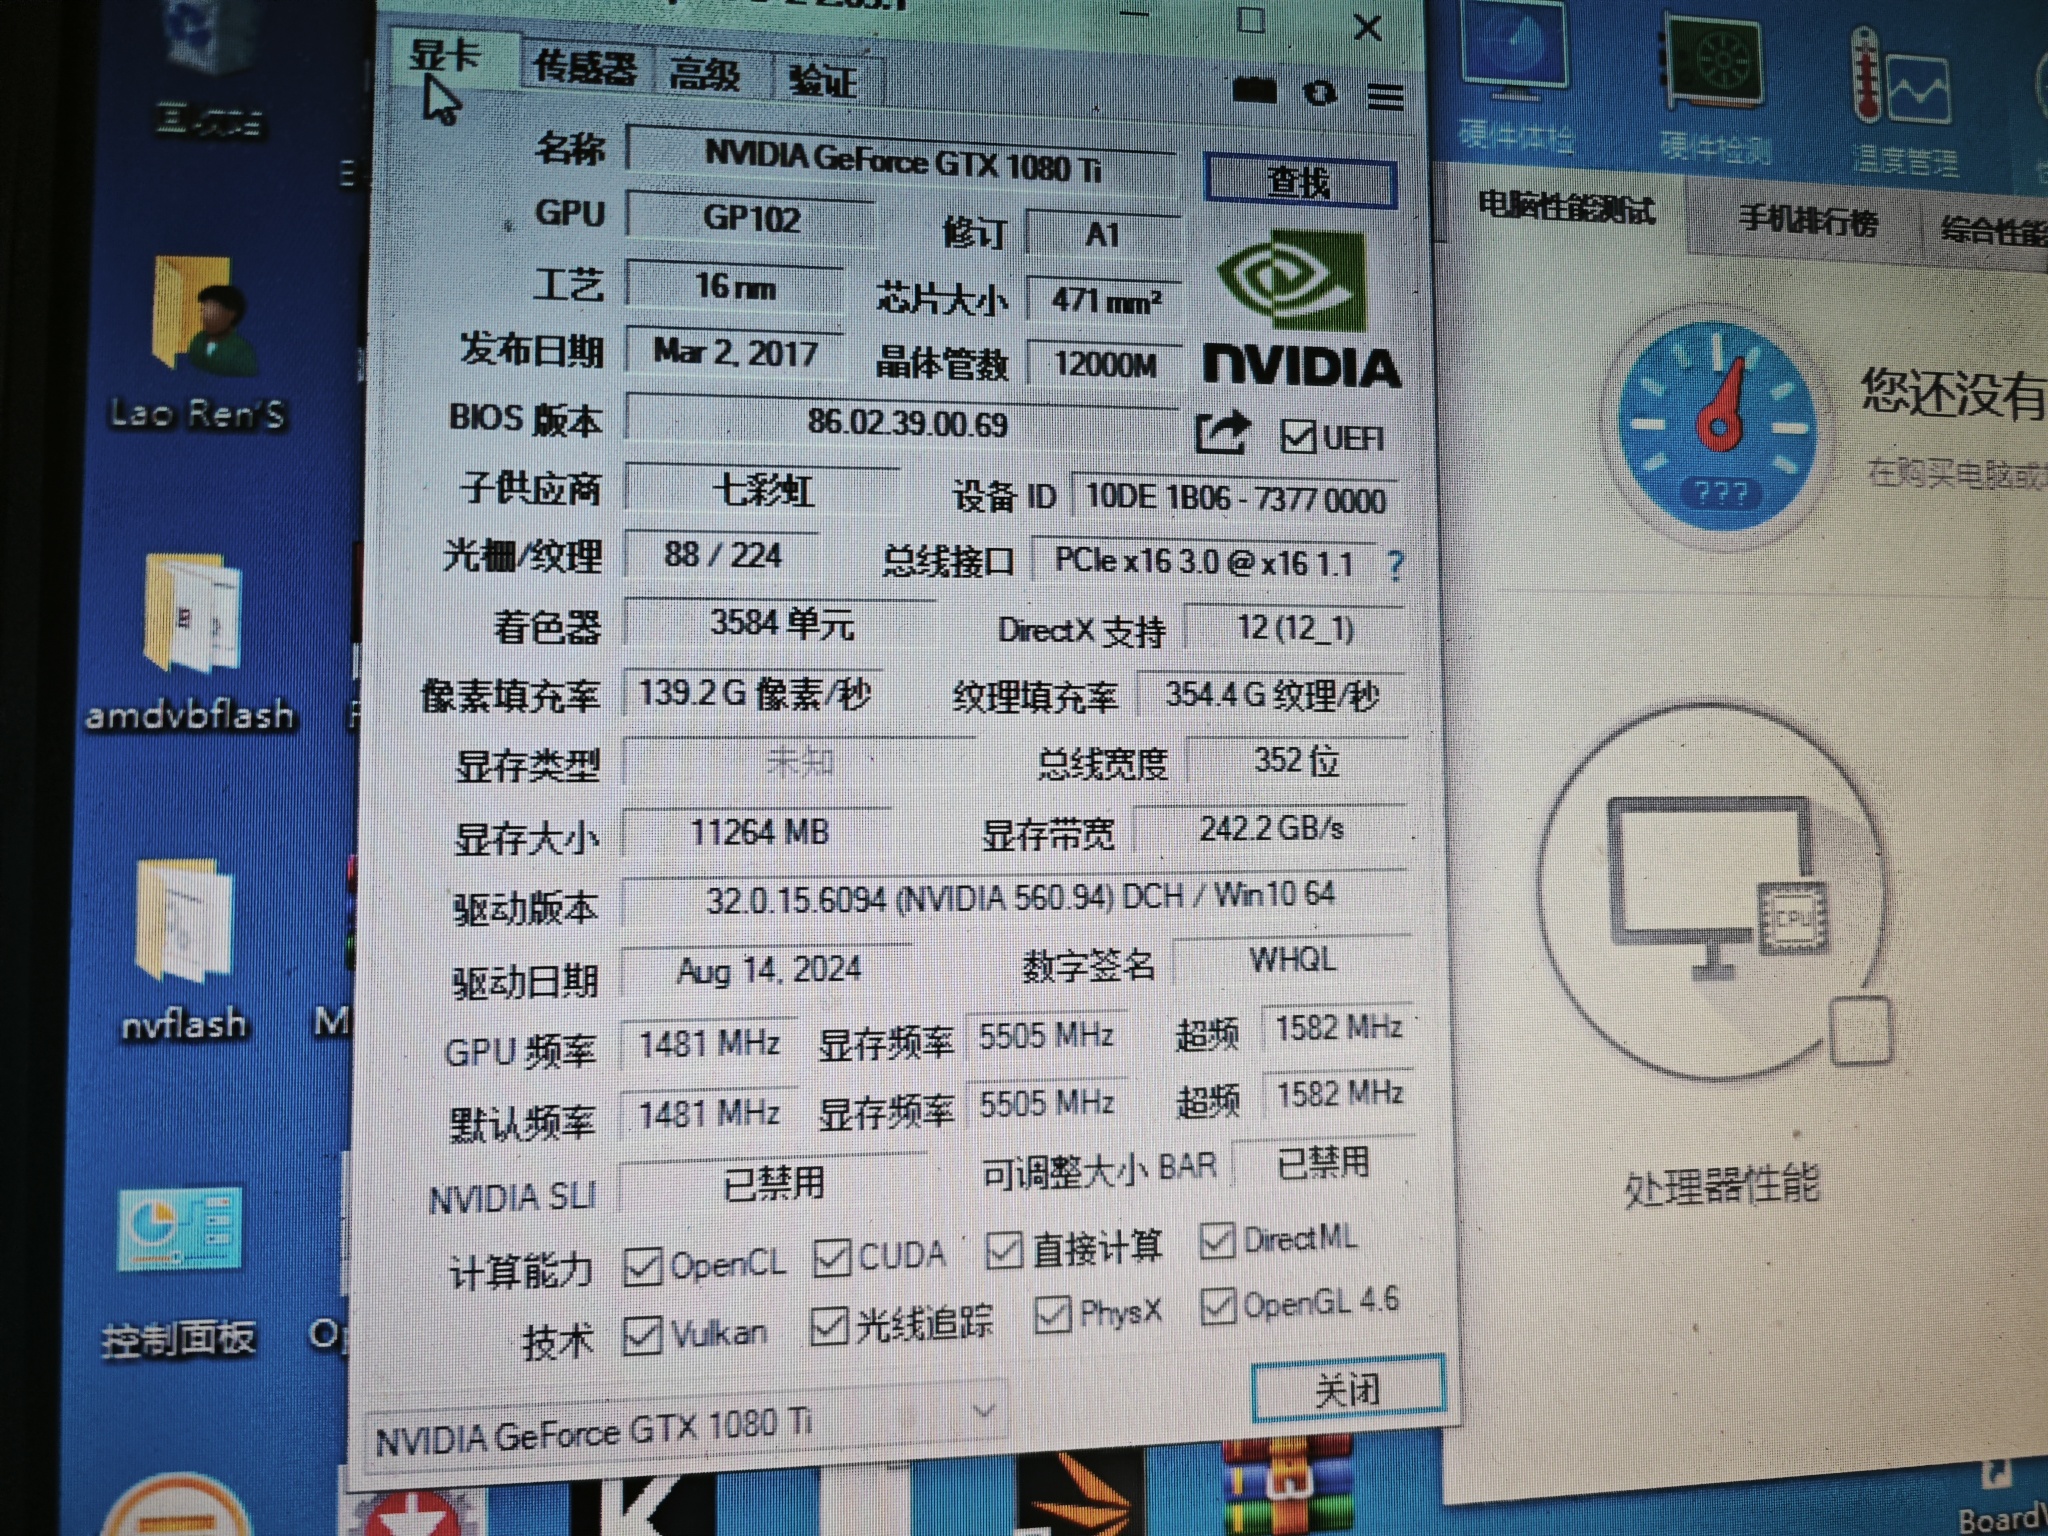Toggle the CUDA checkbox

tap(831, 1257)
